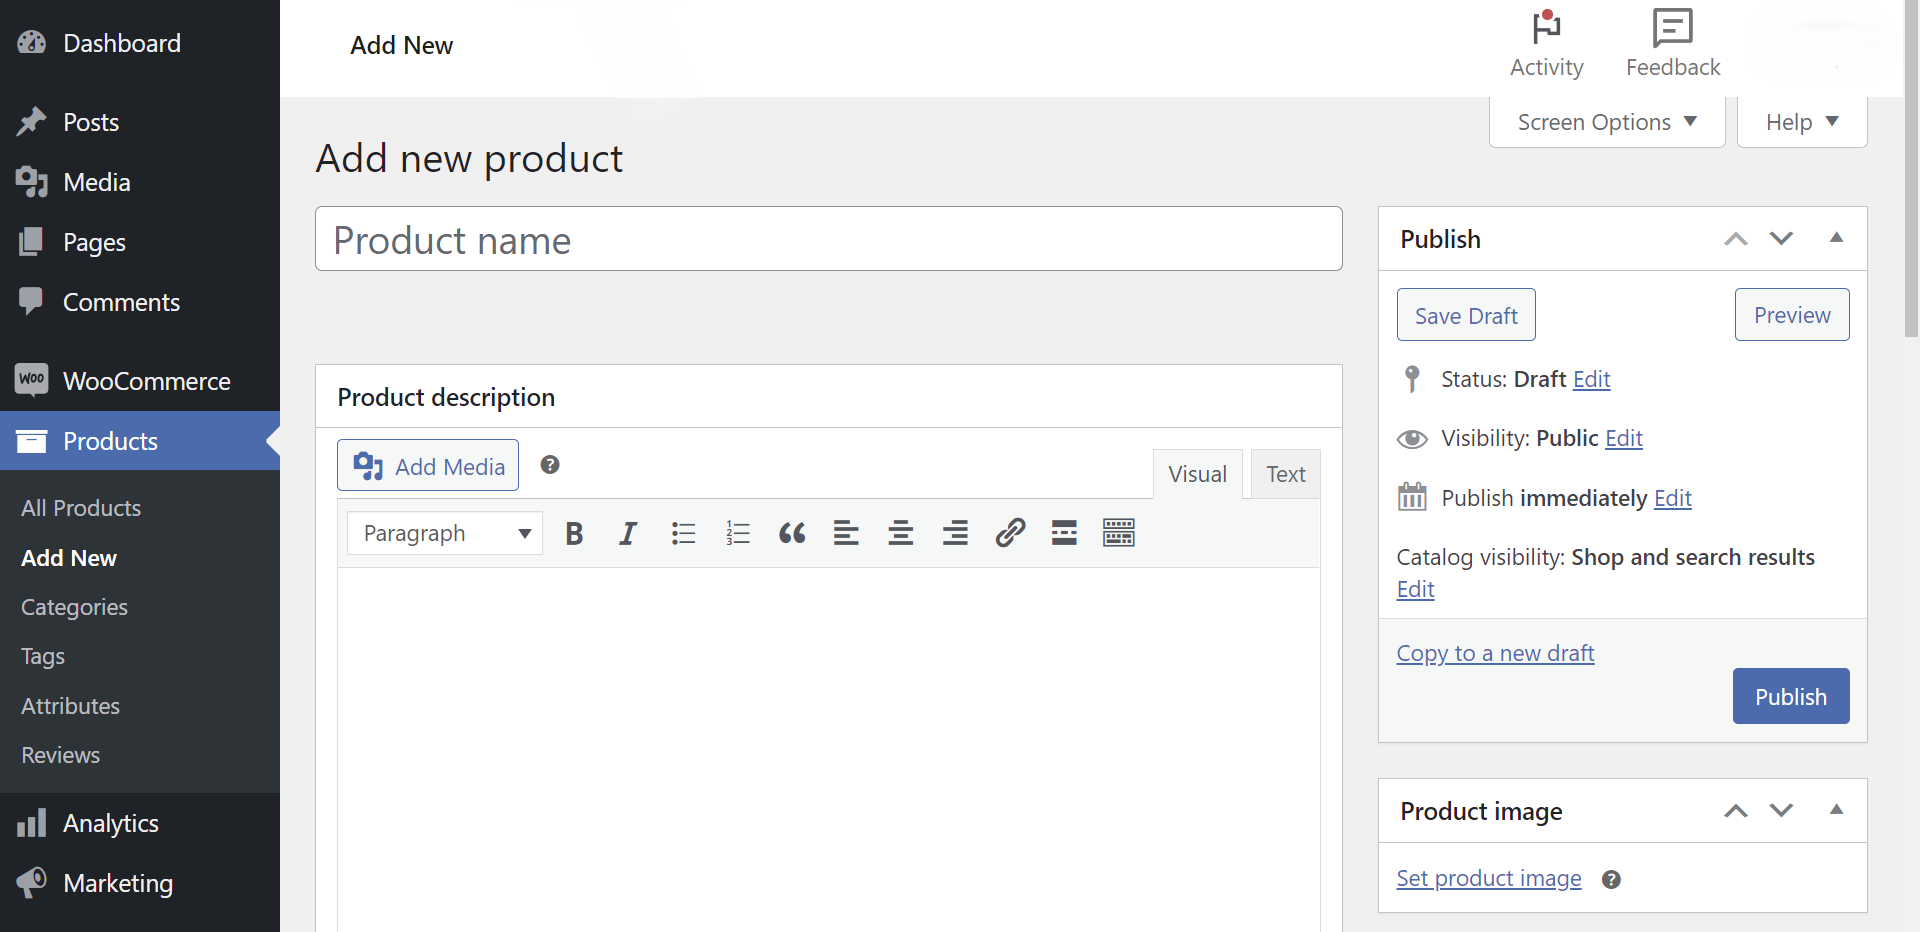Click the page vertical scrollbar
This screenshot has height=932, width=1920.
(1912, 168)
